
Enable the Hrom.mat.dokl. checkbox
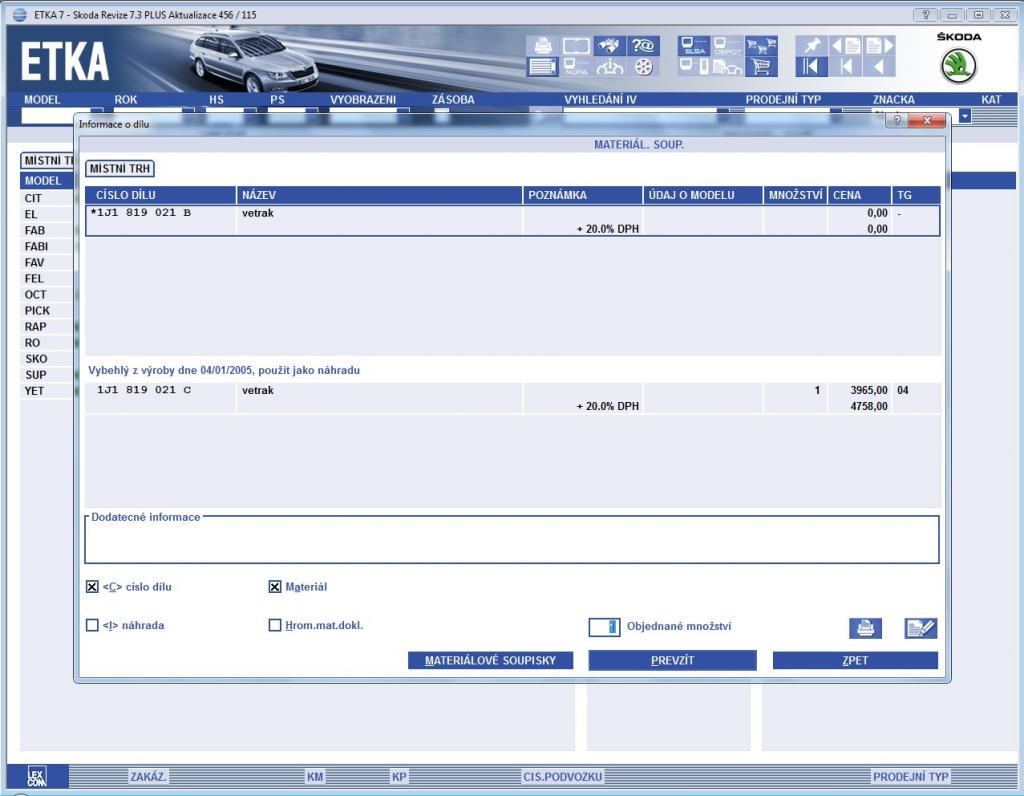pos(275,625)
